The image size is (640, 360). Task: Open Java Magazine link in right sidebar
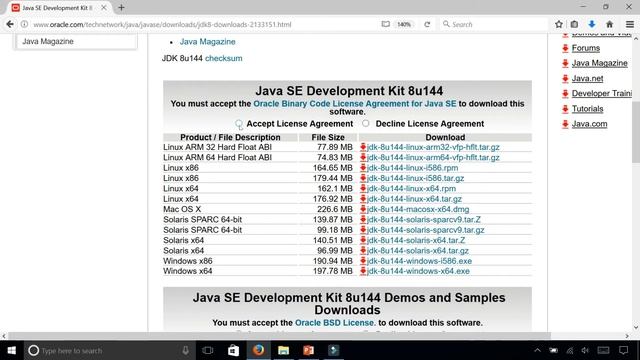coord(600,63)
